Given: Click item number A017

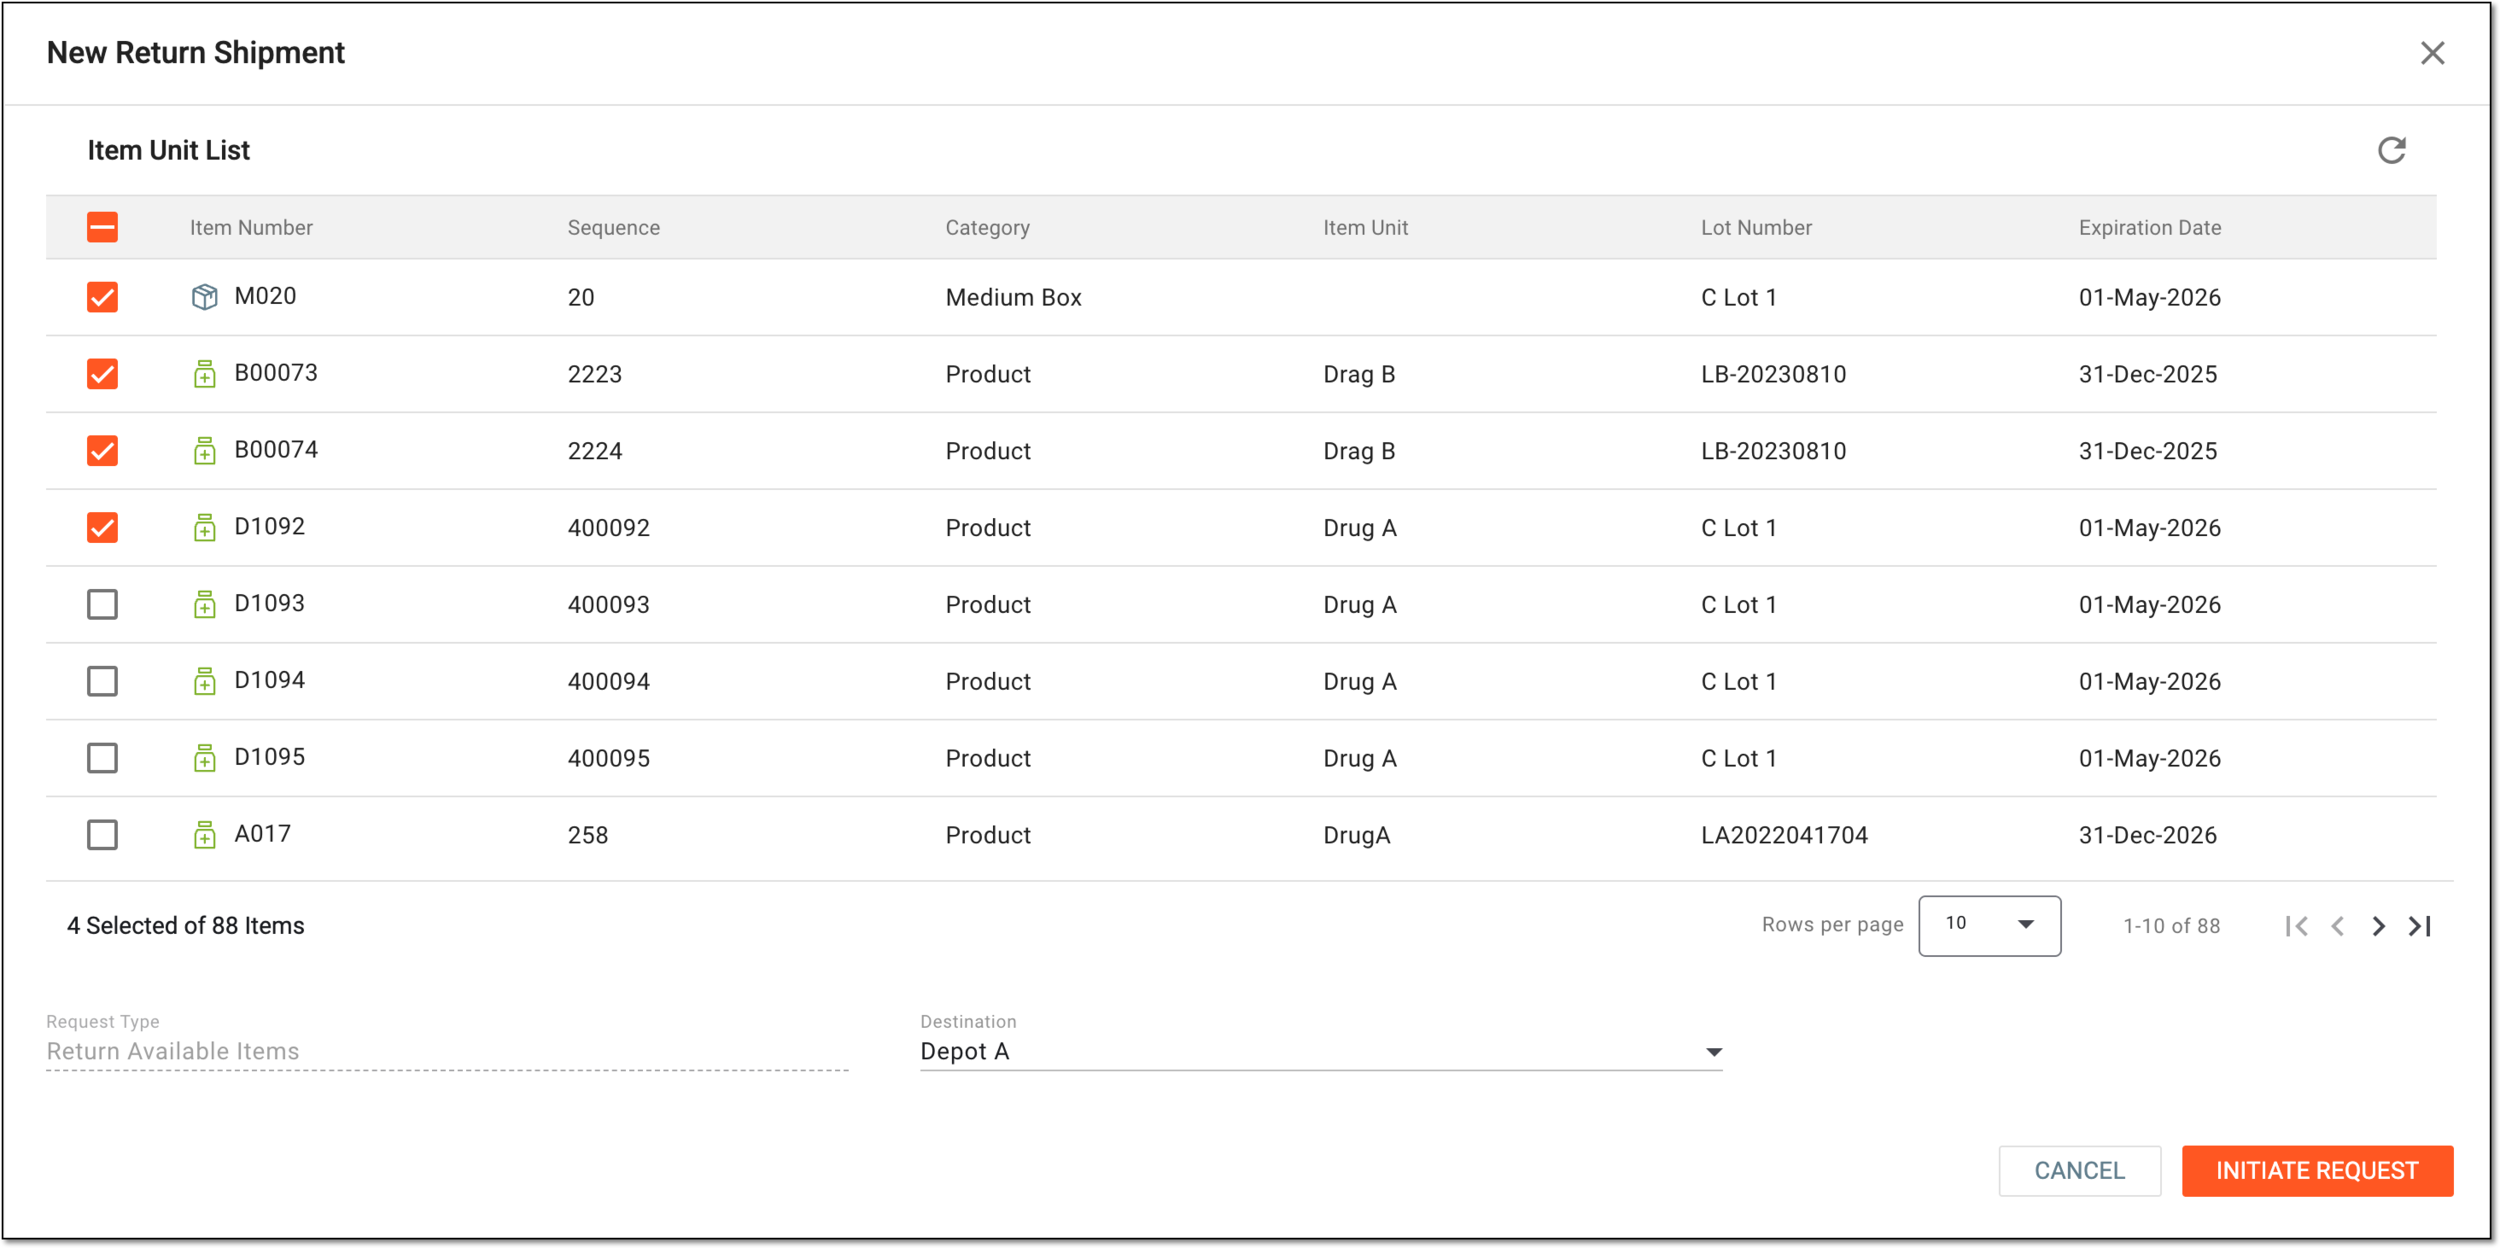Looking at the screenshot, I should click(262, 833).
